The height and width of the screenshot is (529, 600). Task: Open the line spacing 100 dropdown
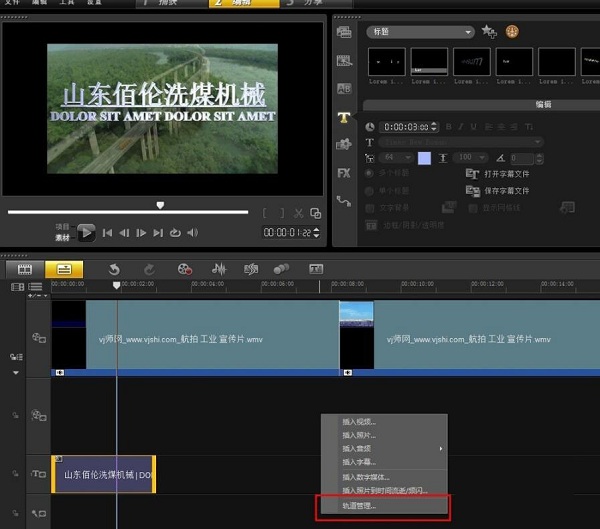[x=470, y=157]
